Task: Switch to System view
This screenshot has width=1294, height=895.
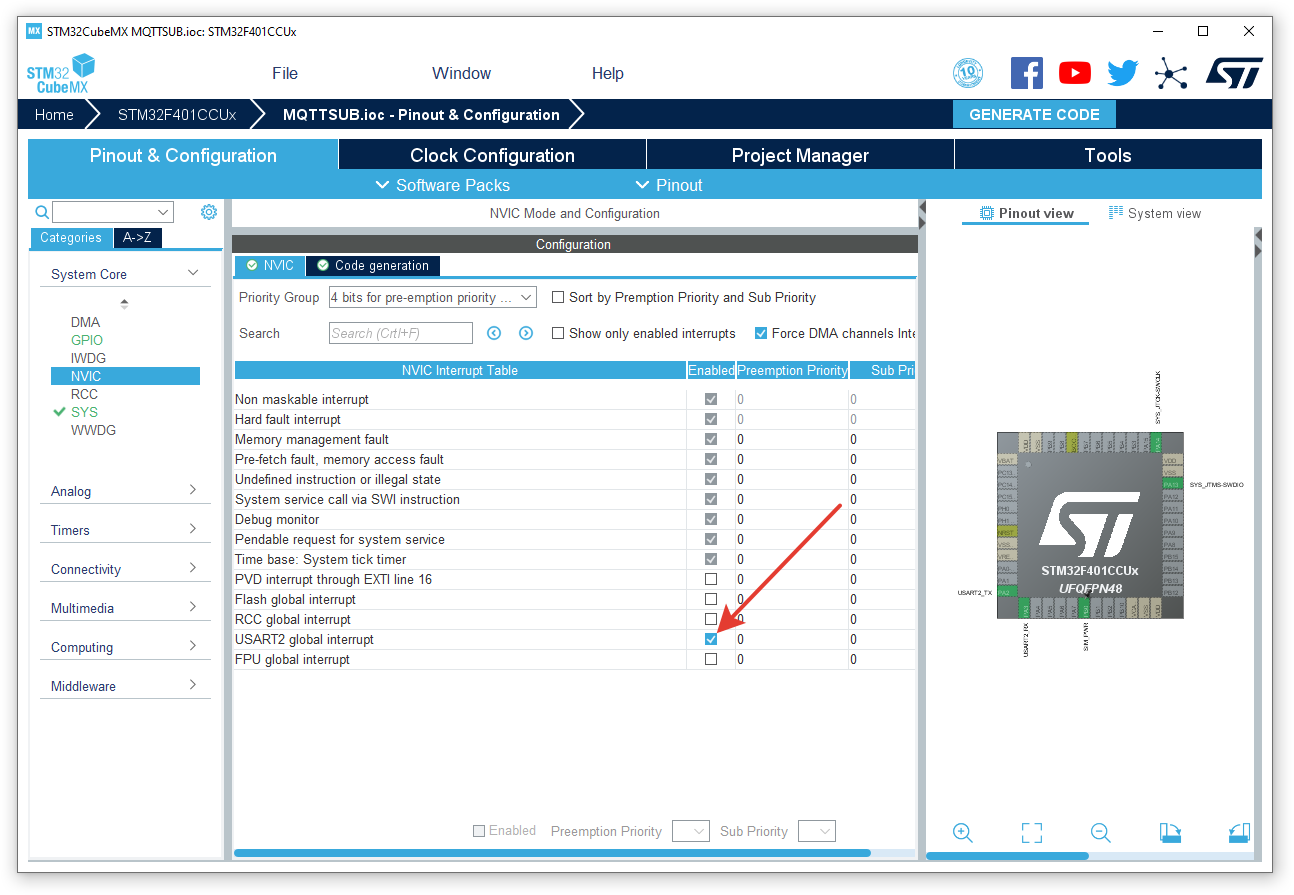Action: [1155, 213]
